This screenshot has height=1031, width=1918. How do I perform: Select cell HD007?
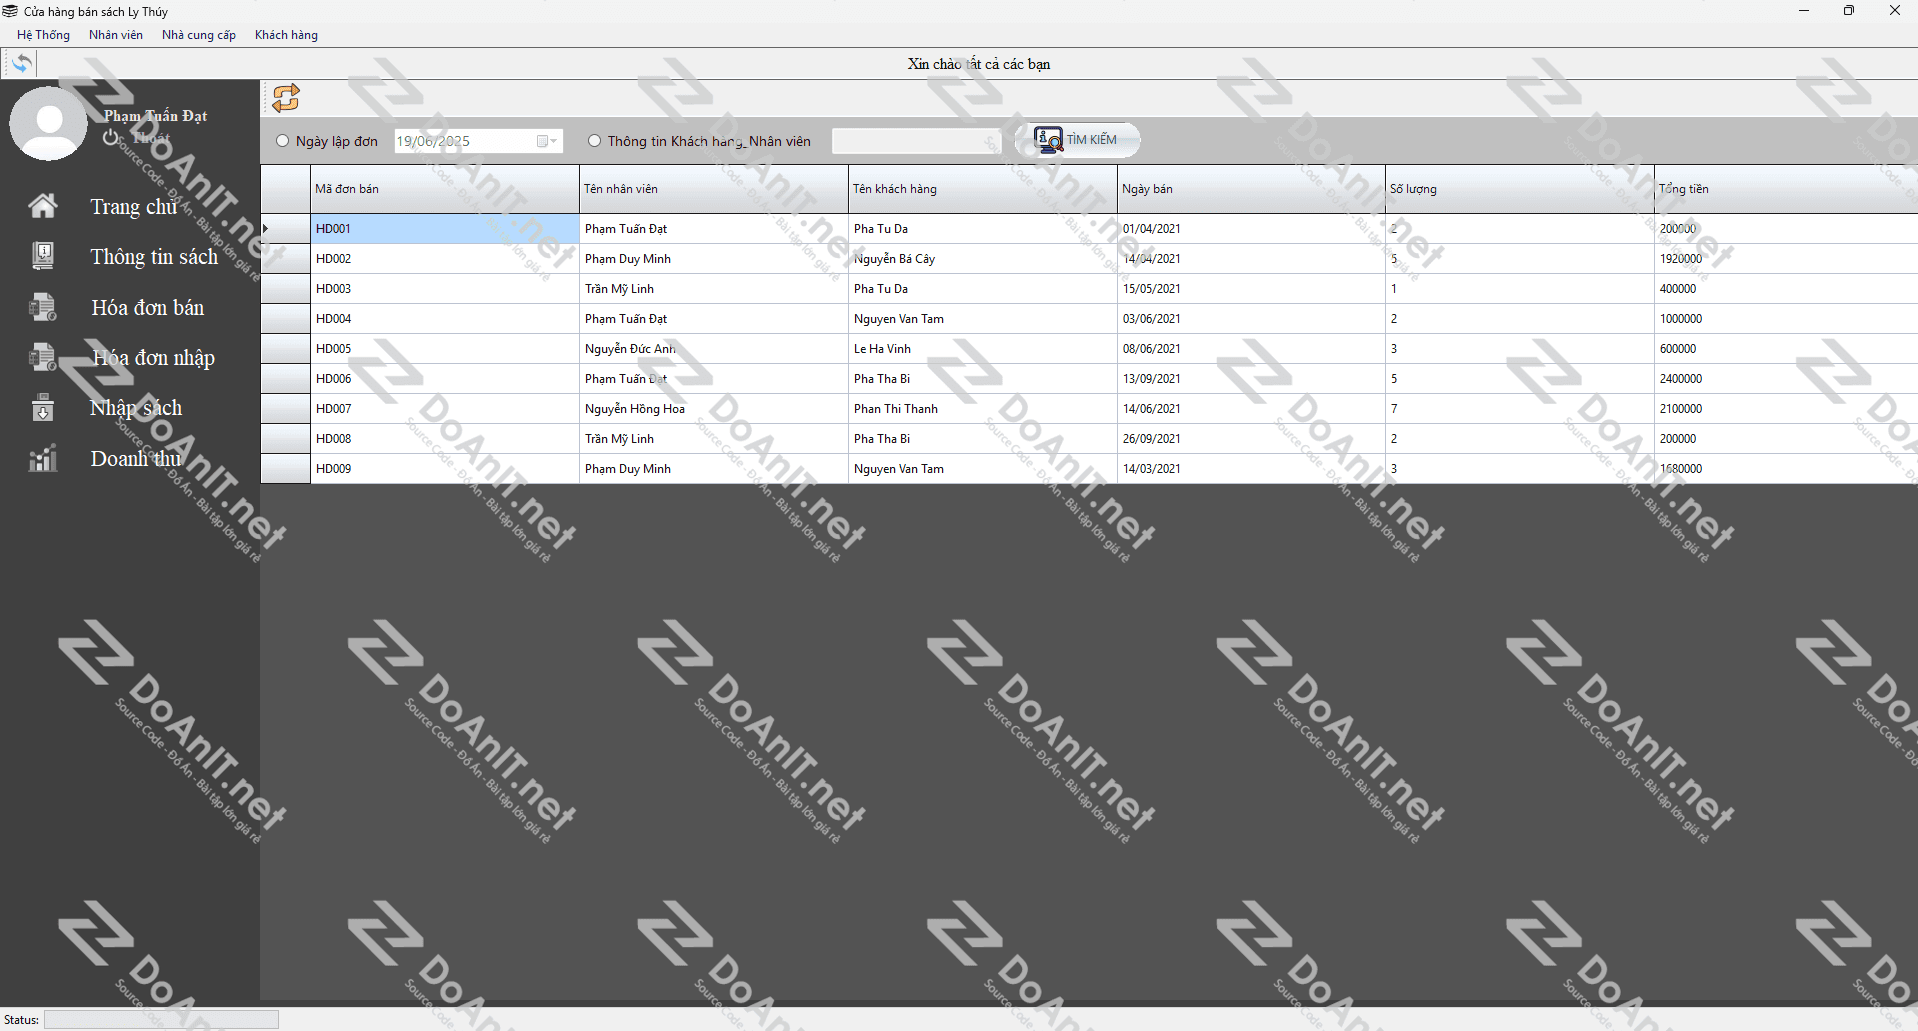coord(445,409)
